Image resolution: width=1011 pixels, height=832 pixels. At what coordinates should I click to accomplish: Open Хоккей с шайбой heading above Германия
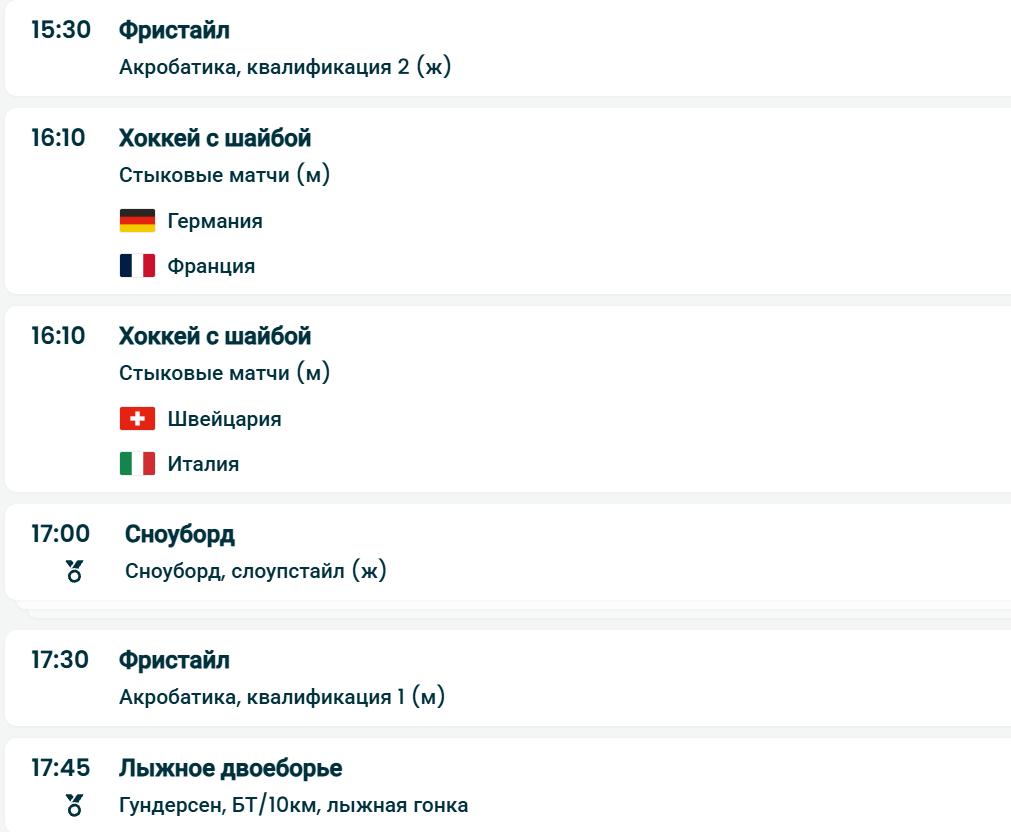215,138
